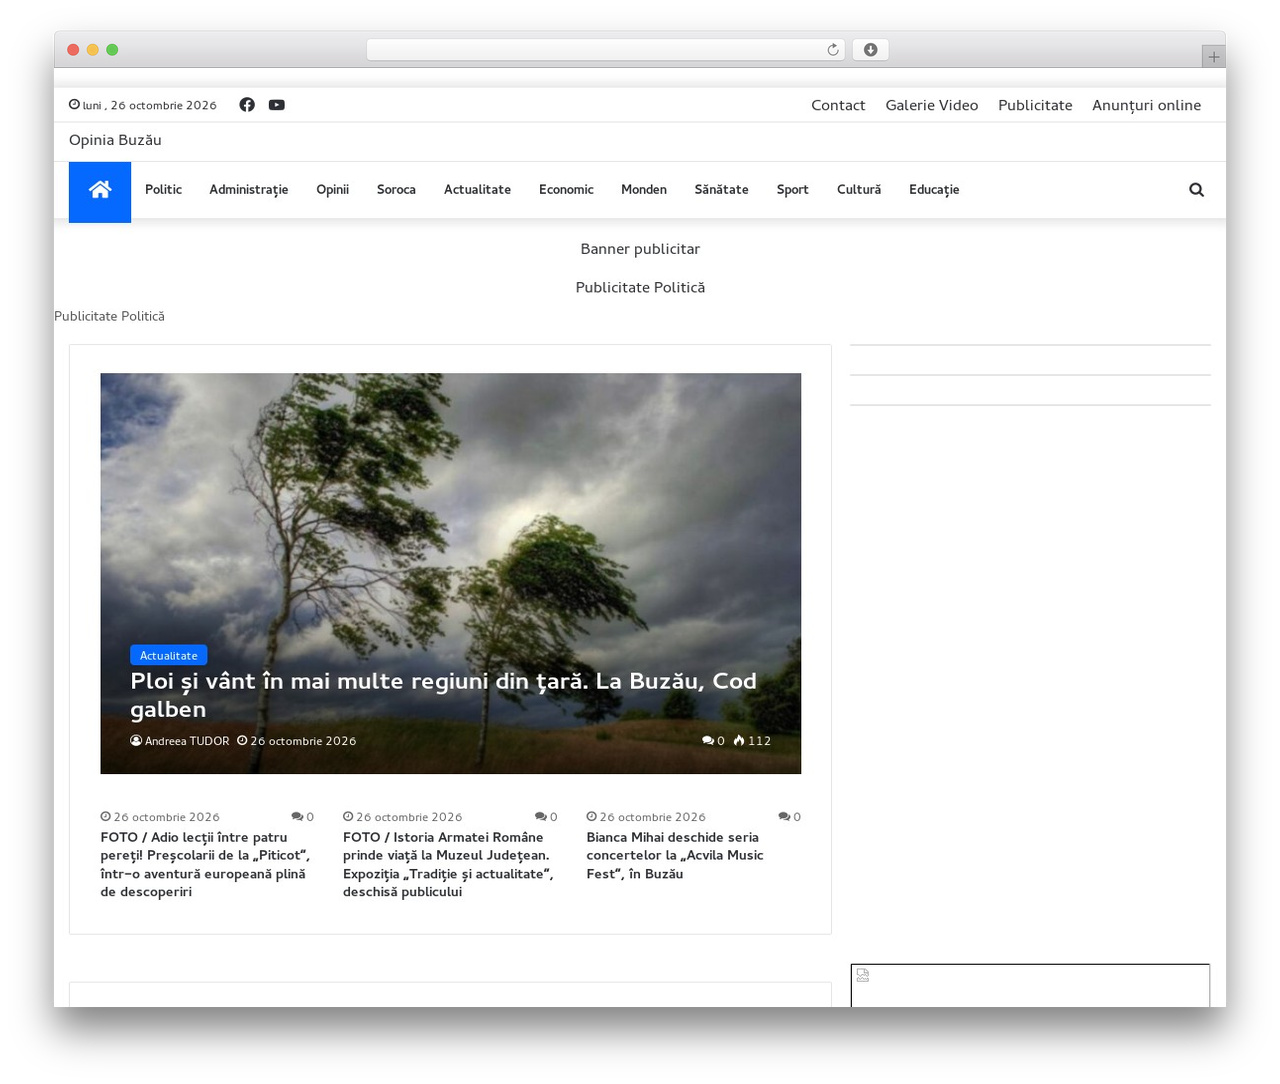The image size is (1280, 1084).
Task: Click the centered Publicitate Politică banner label
Action: coord(640,288)
